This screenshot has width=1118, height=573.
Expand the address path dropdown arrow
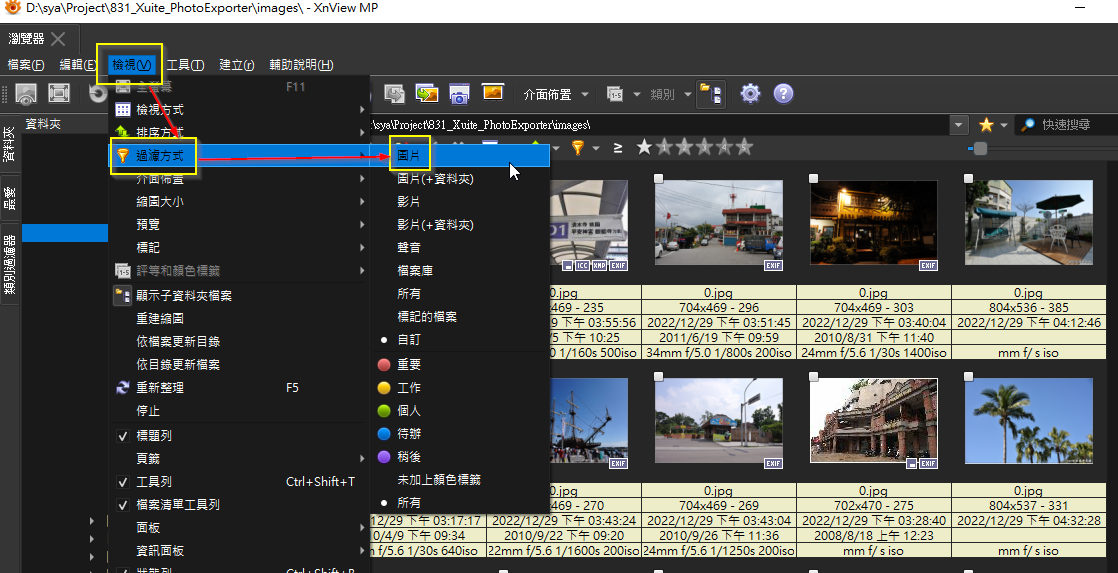(x=958, y=125)
